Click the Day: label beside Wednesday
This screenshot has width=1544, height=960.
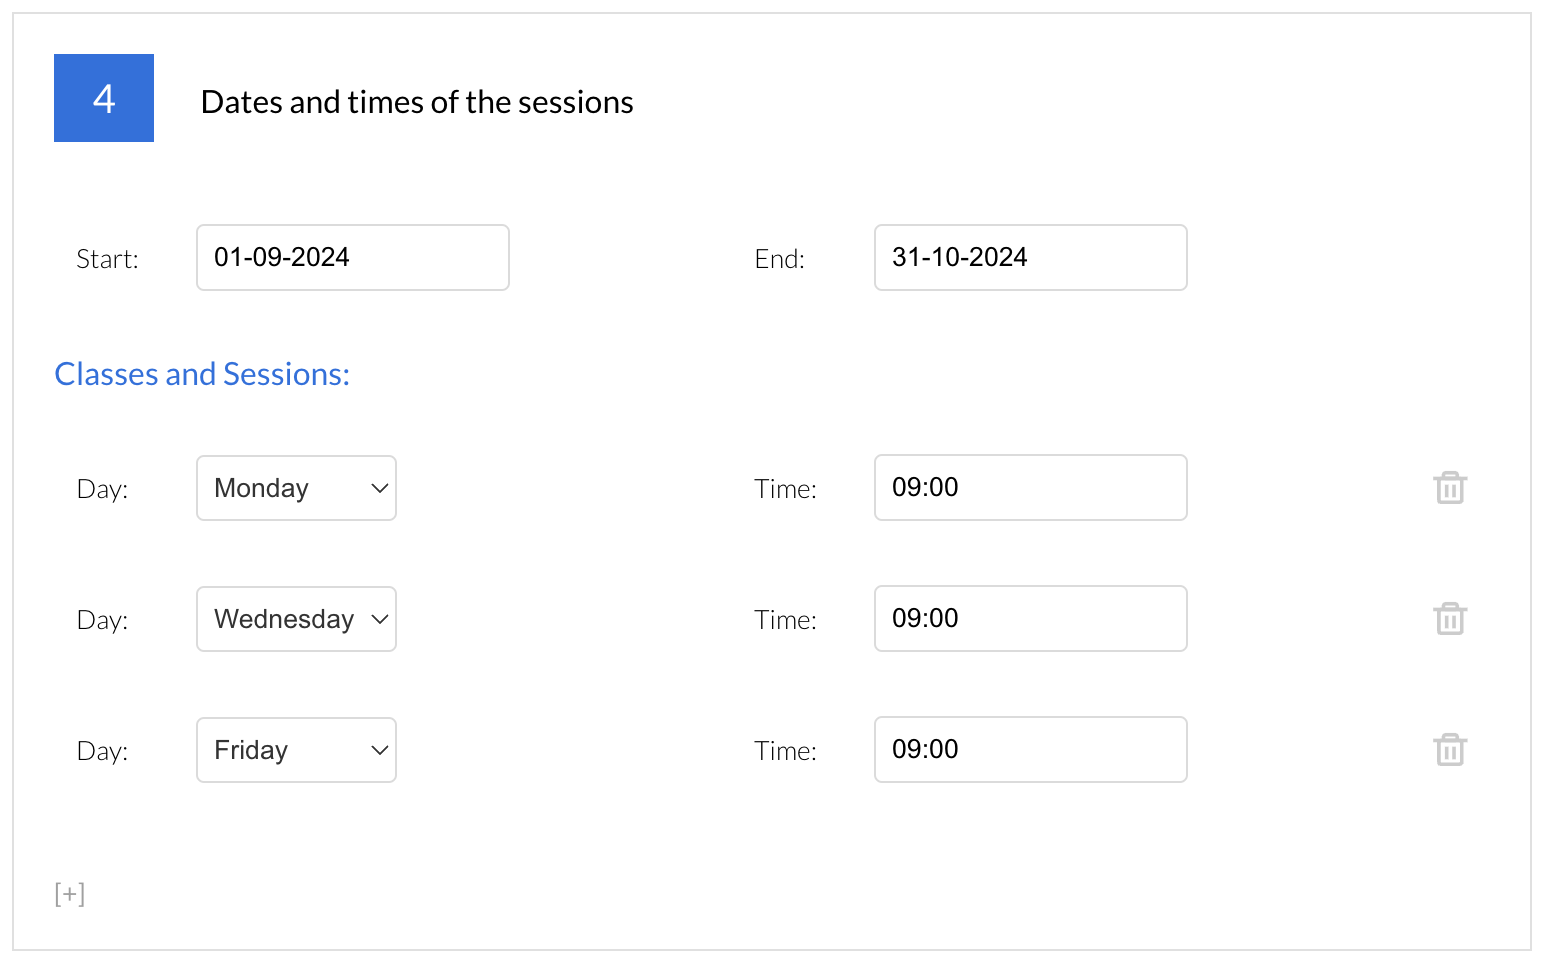(x=102, y=620)
